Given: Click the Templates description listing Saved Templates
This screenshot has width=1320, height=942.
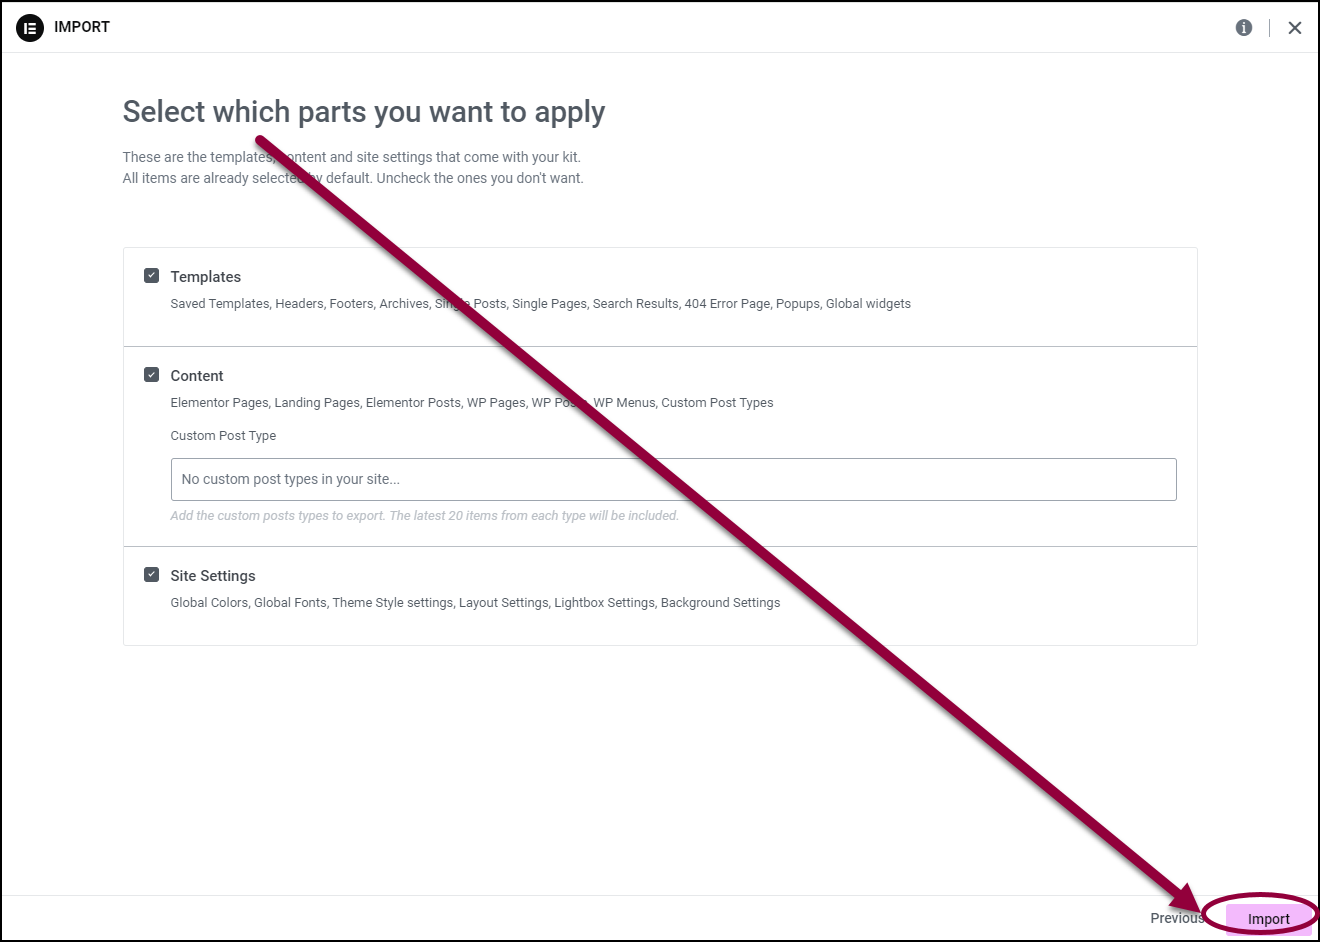Looking at the screenshot, I should (540, 304).
